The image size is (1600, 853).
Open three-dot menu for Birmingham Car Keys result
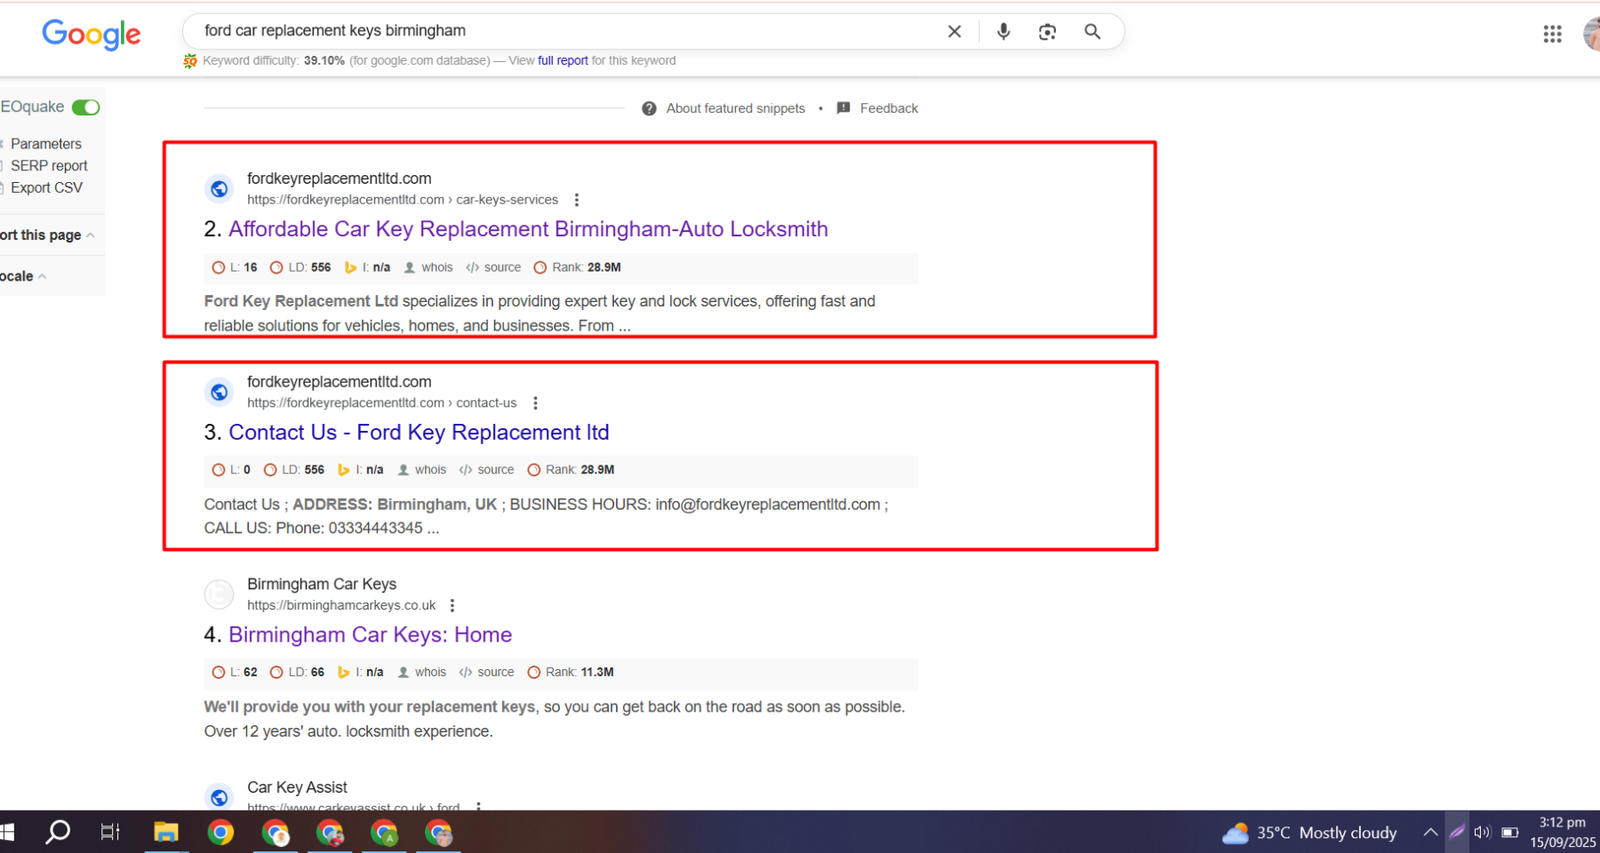pyautogui.click(x=453, y=606)
